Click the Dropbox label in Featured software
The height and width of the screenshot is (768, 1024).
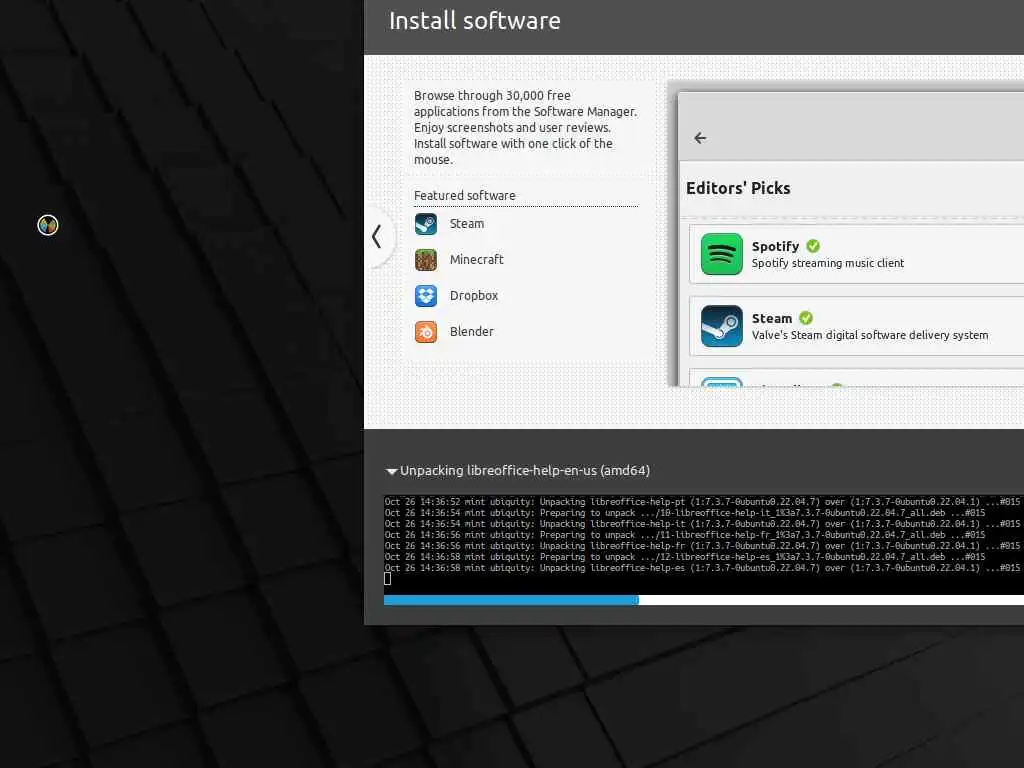(474, 295)
